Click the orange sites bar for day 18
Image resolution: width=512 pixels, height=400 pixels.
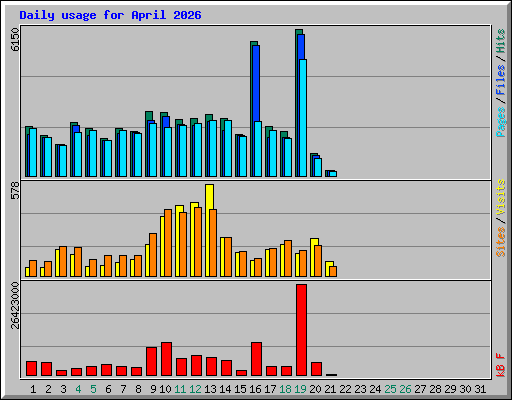288,258
